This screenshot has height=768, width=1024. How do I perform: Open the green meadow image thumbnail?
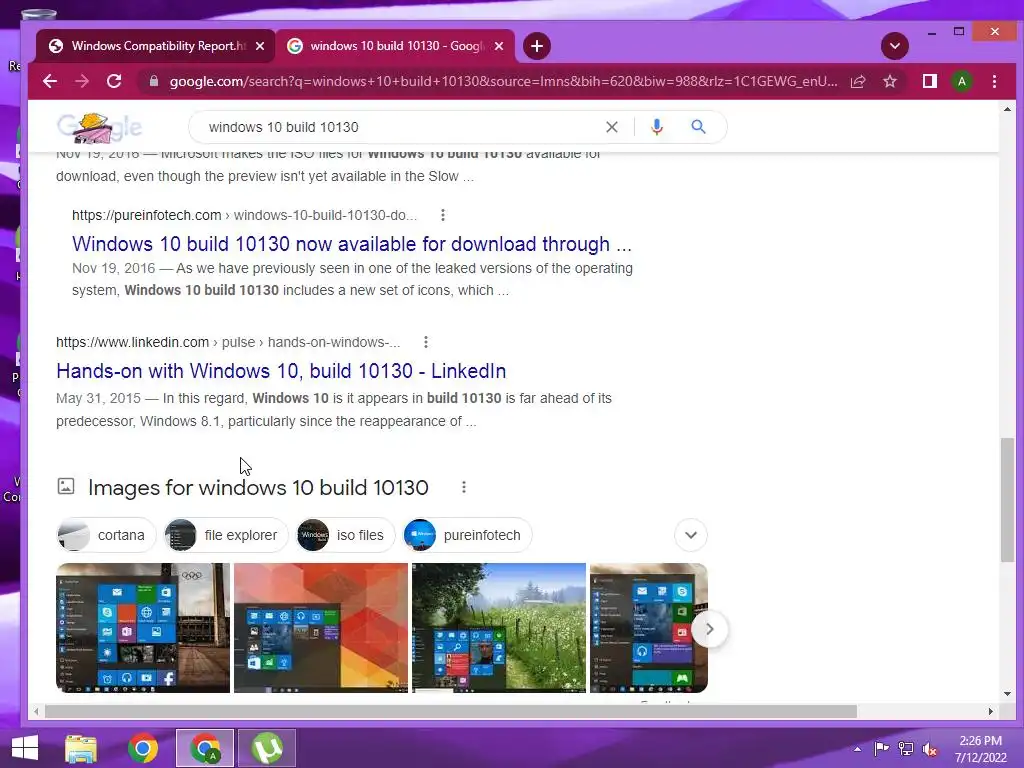click(x=499, y=628)
